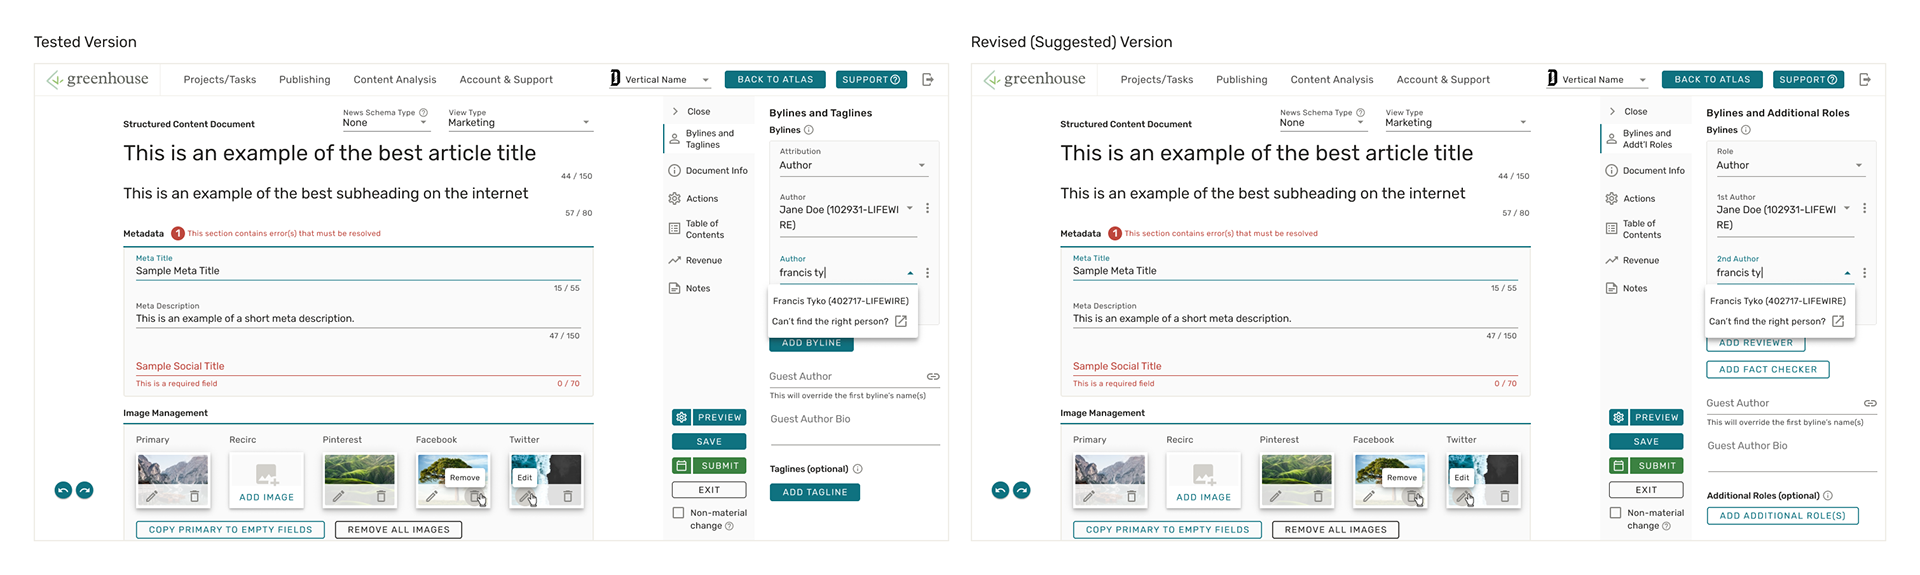Click logout icon in Revised Version header
This screenshot has width=1920, height=575.
tap(1865, 79)
